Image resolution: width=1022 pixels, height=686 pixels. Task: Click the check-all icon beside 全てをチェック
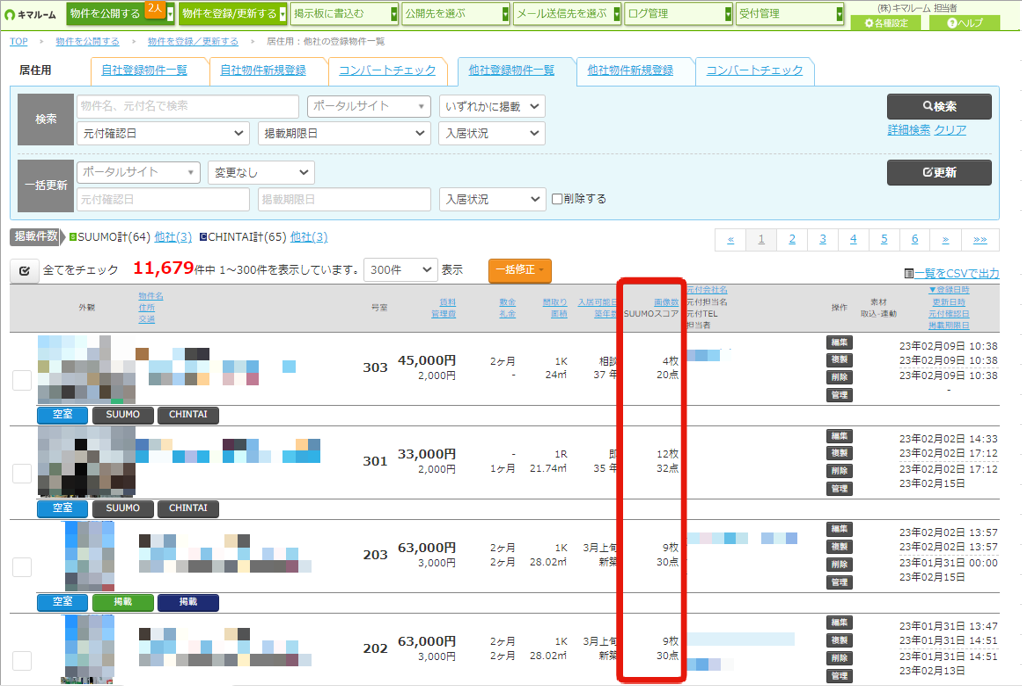[24, 271]
